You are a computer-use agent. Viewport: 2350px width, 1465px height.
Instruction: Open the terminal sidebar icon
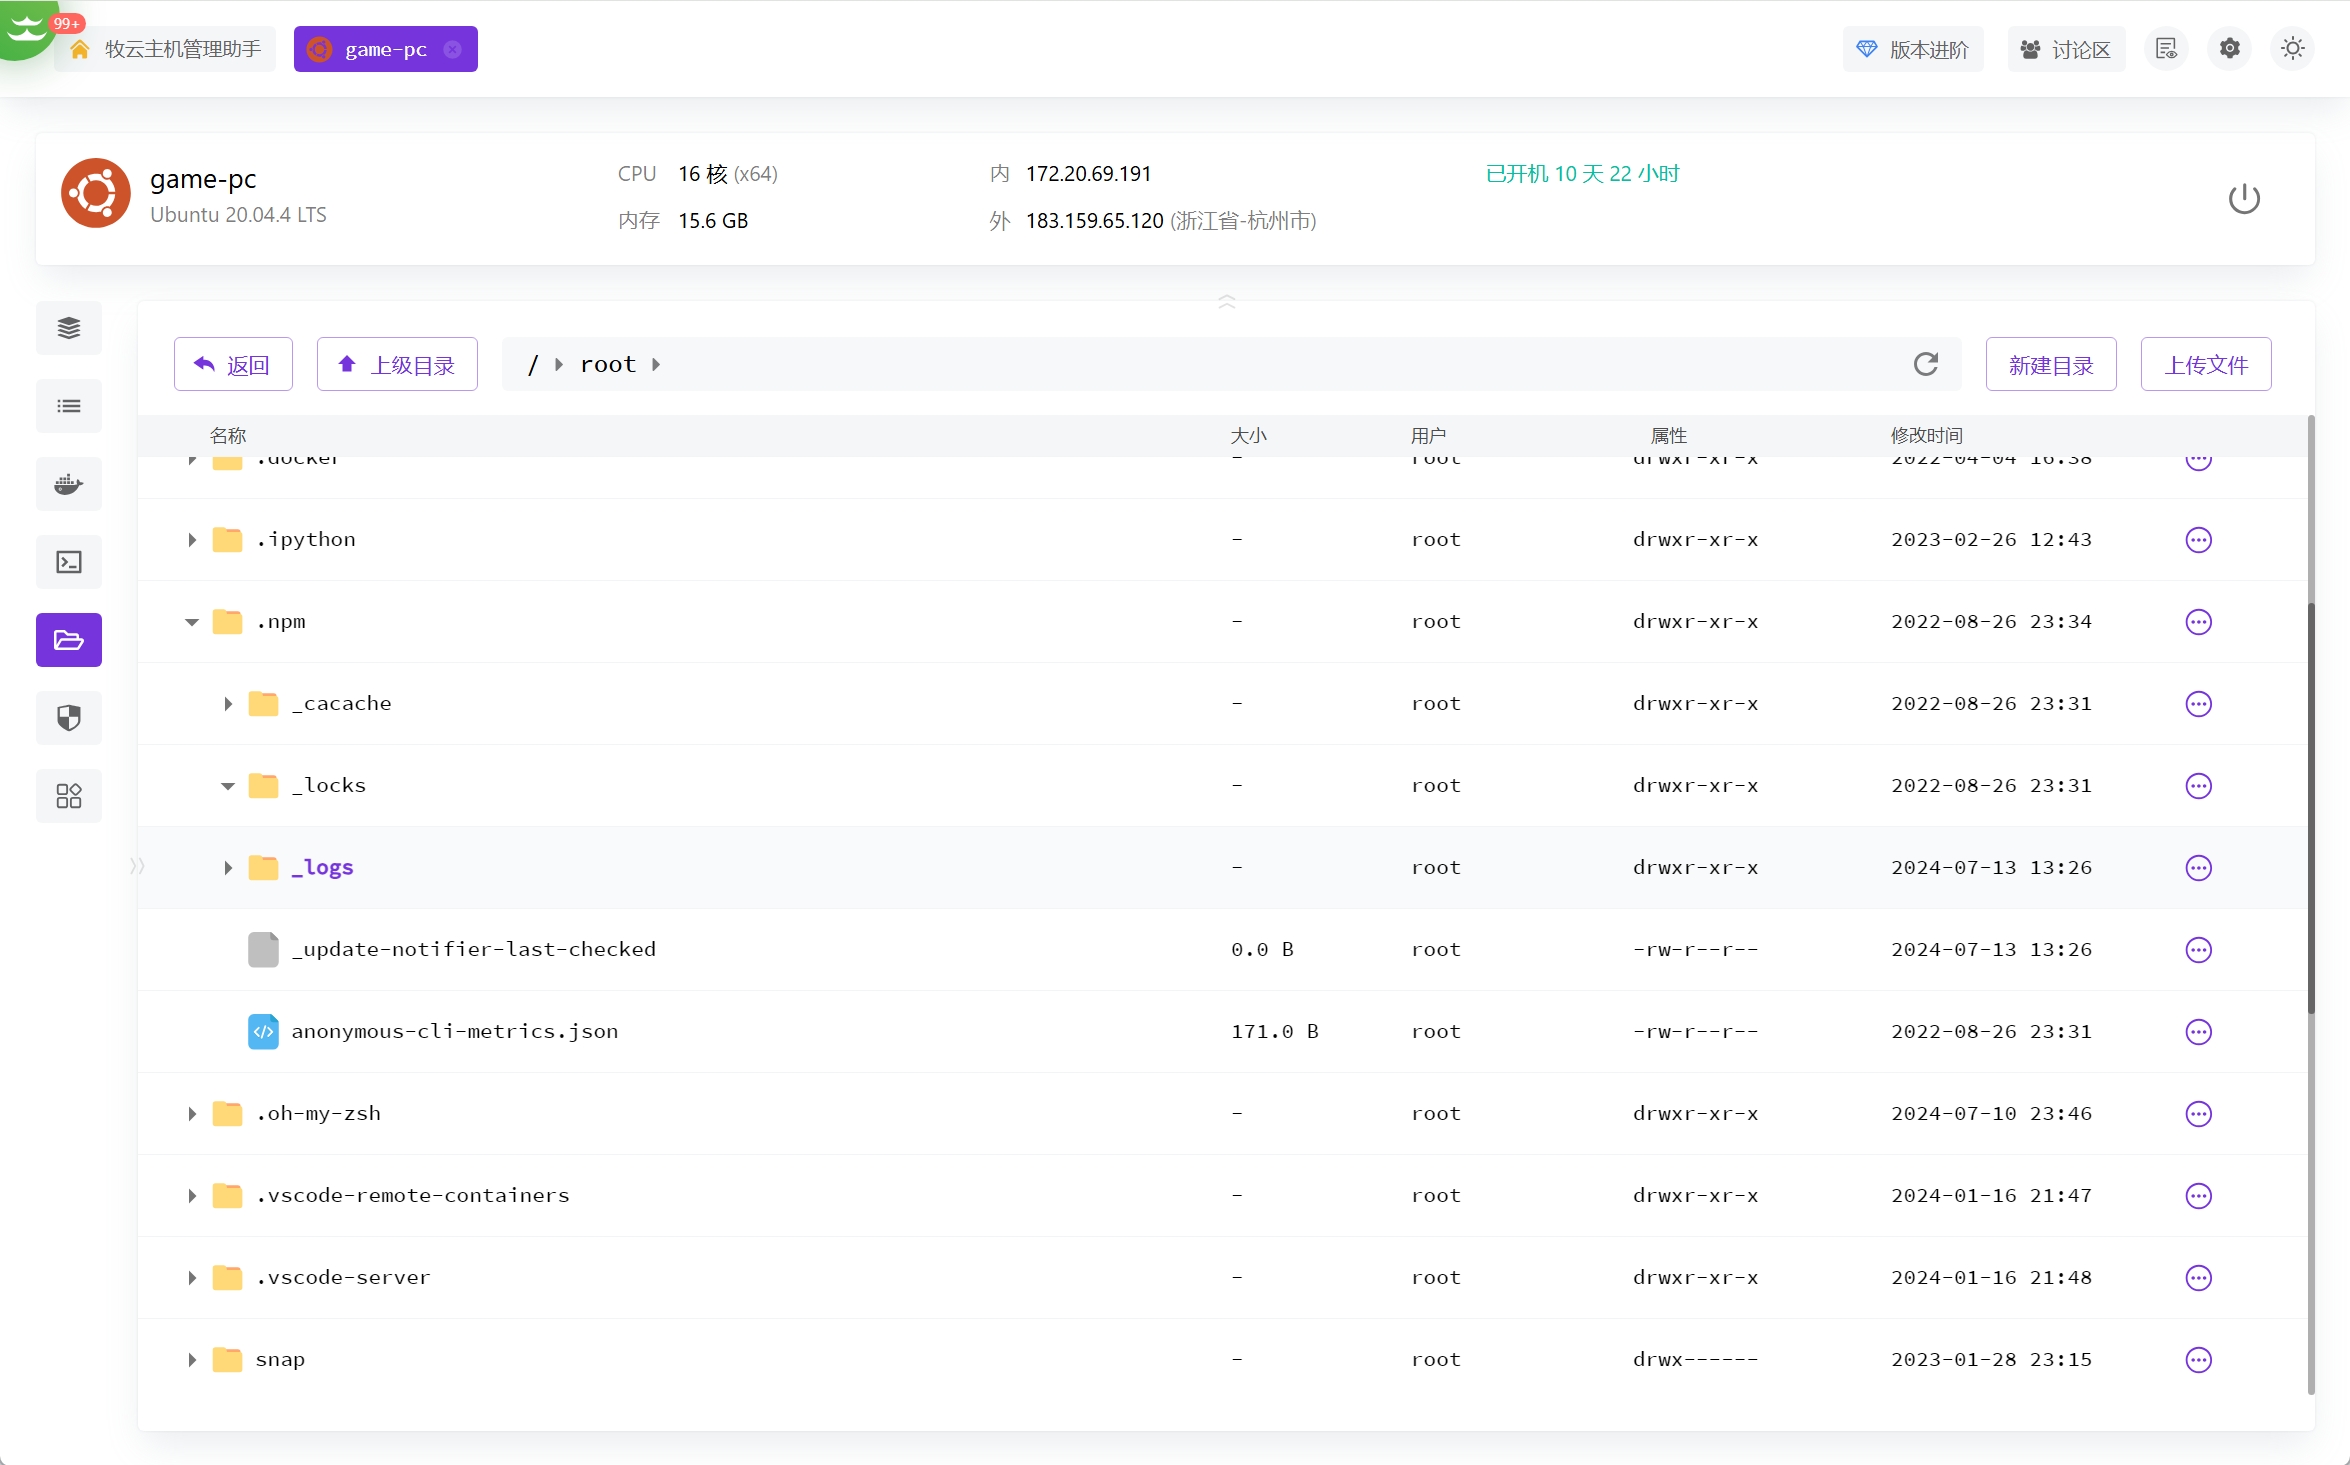coord(69,562)
